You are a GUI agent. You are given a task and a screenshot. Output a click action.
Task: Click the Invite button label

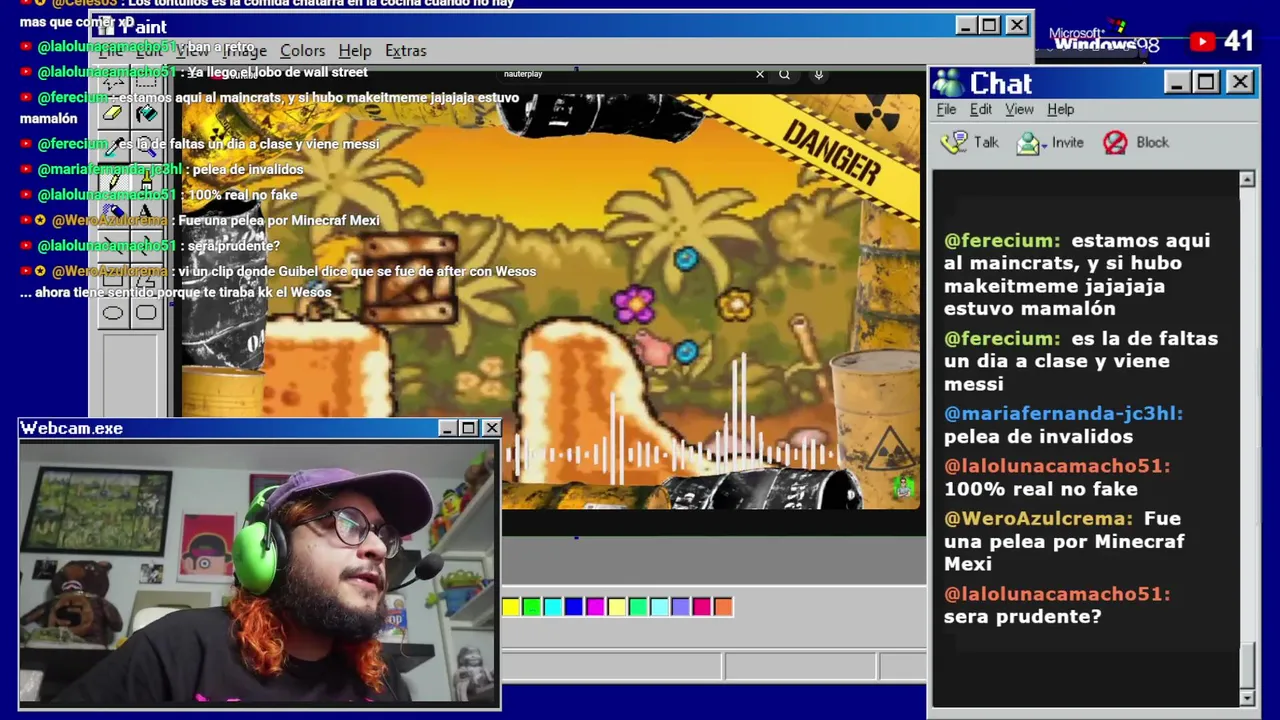point(1067,143)
